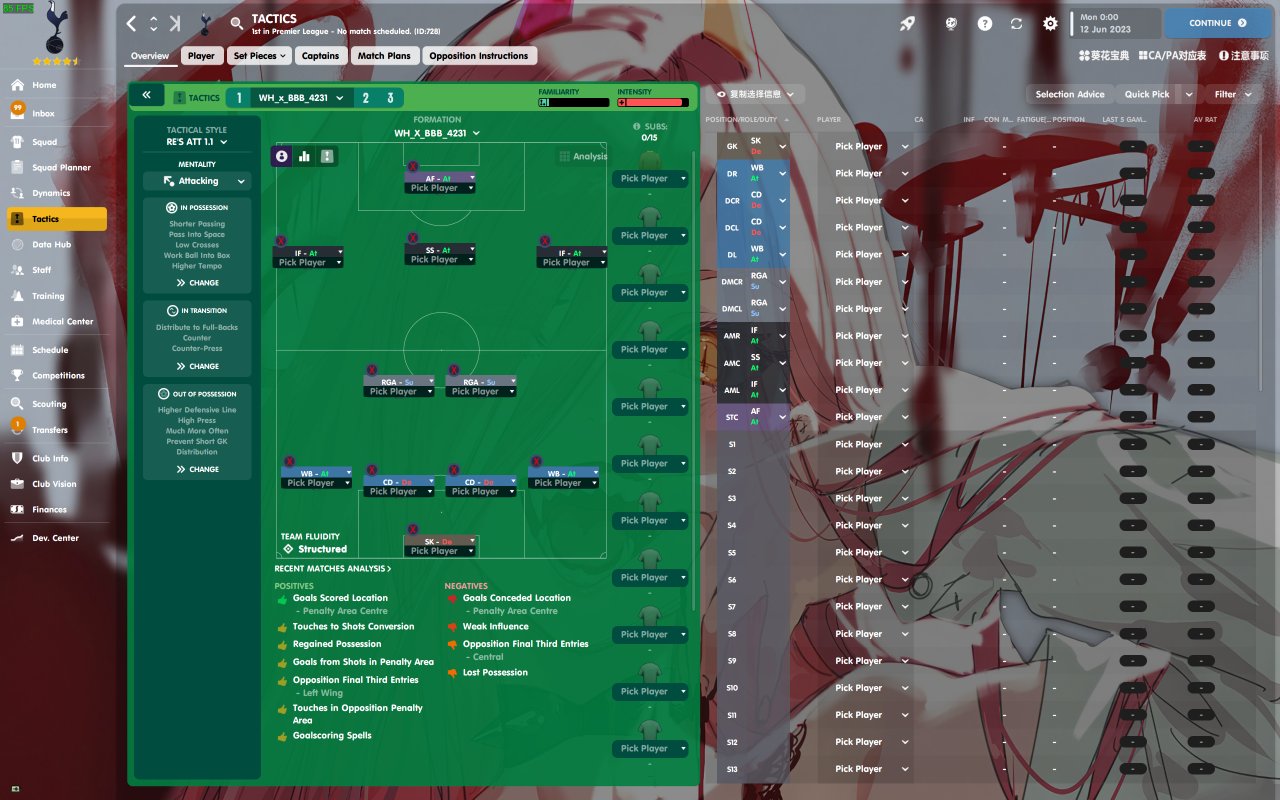Open the settings gear in top bar
1280x800 pixels.
[1050, 23]
